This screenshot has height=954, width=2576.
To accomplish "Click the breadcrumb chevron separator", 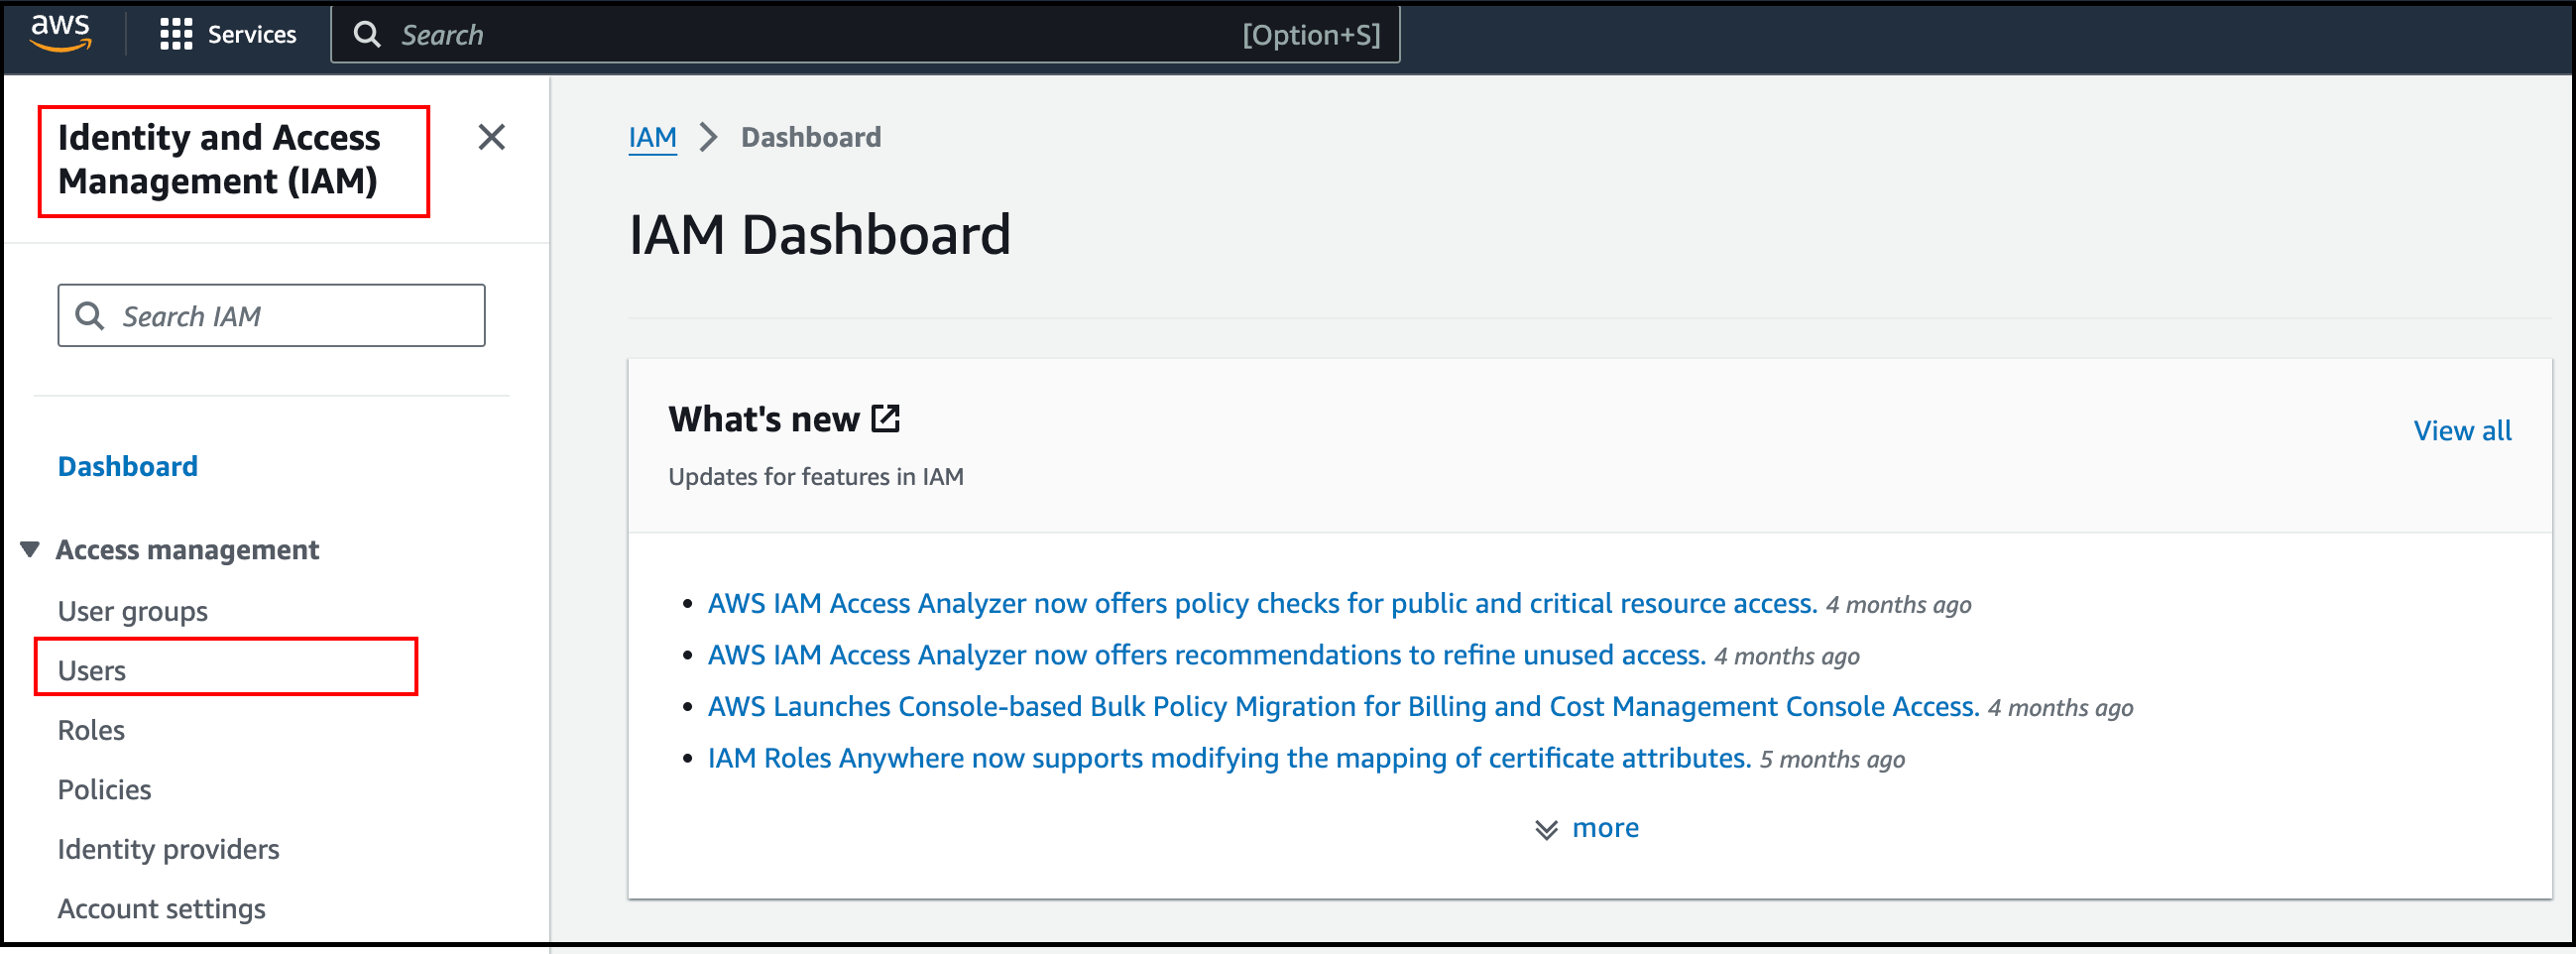I will 709,137.
